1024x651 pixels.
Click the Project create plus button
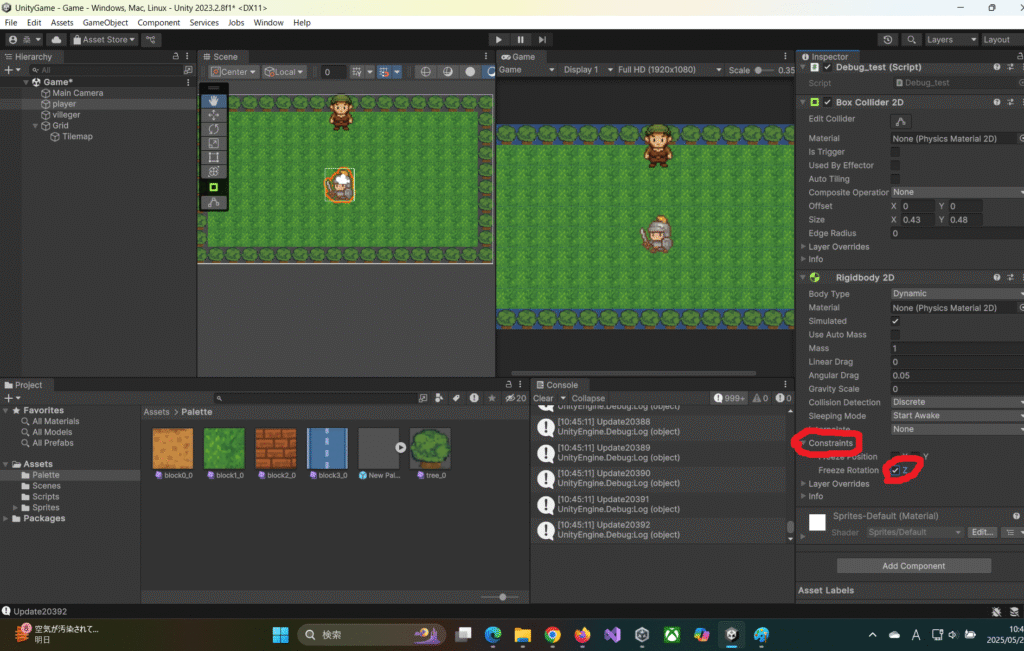8,398
